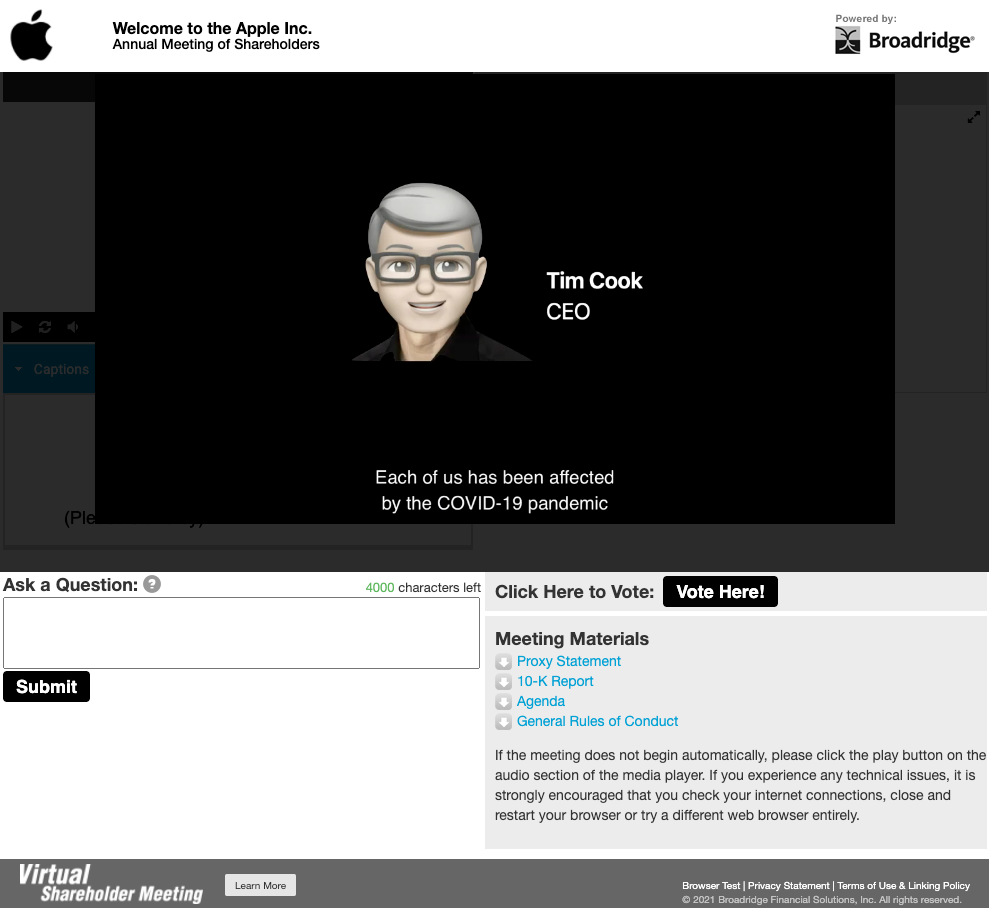Click the Virtual Shareholder Meeting logo
Screen dimensions: 989x908
point(111,883)
